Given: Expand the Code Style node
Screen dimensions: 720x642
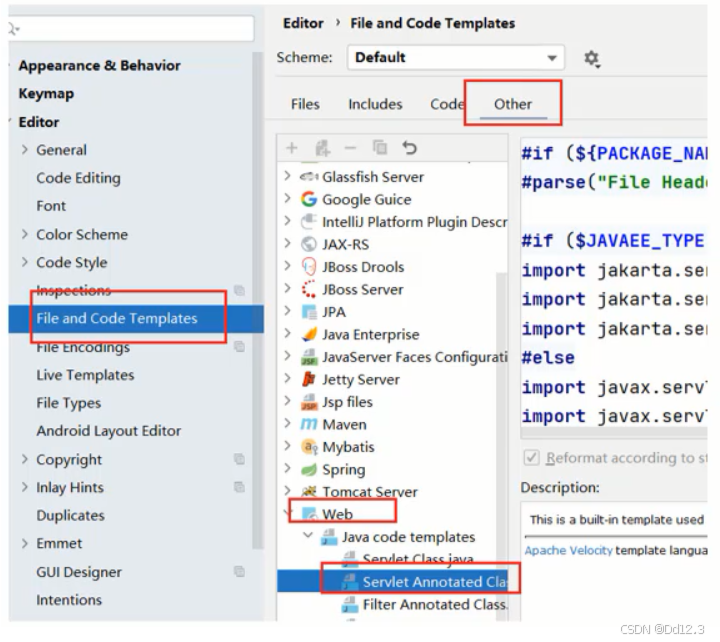Looking at the screenshot, I should (x=25, y=262).
